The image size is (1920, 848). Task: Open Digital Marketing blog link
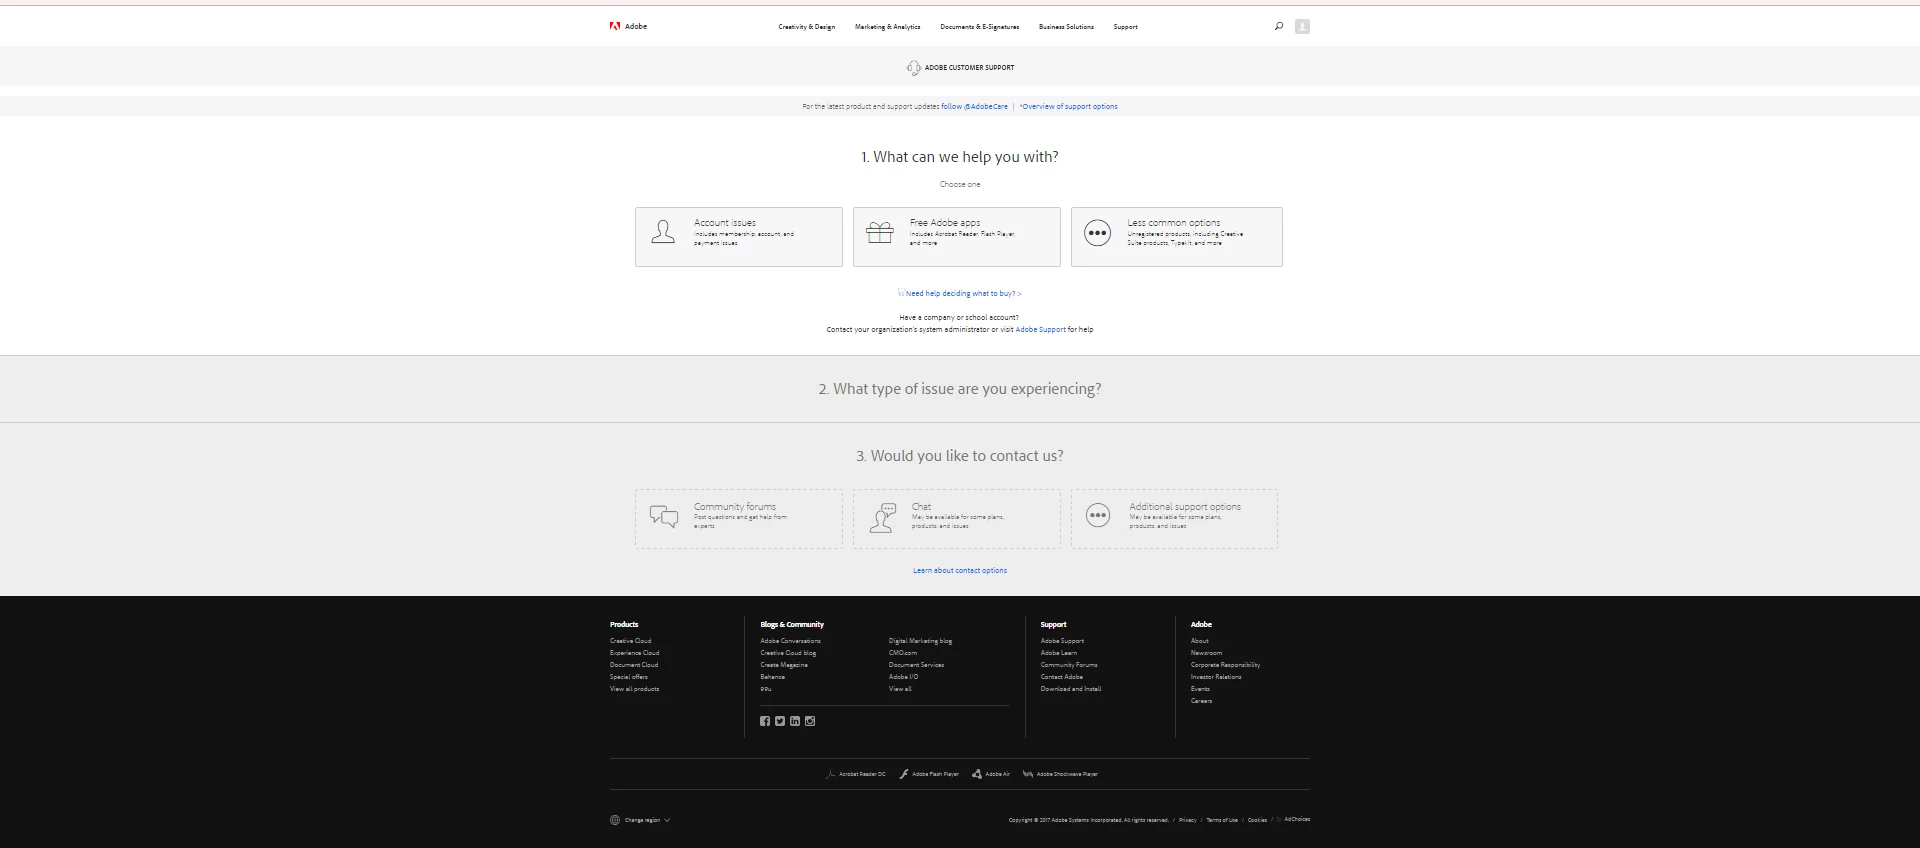tap(920, 641)
